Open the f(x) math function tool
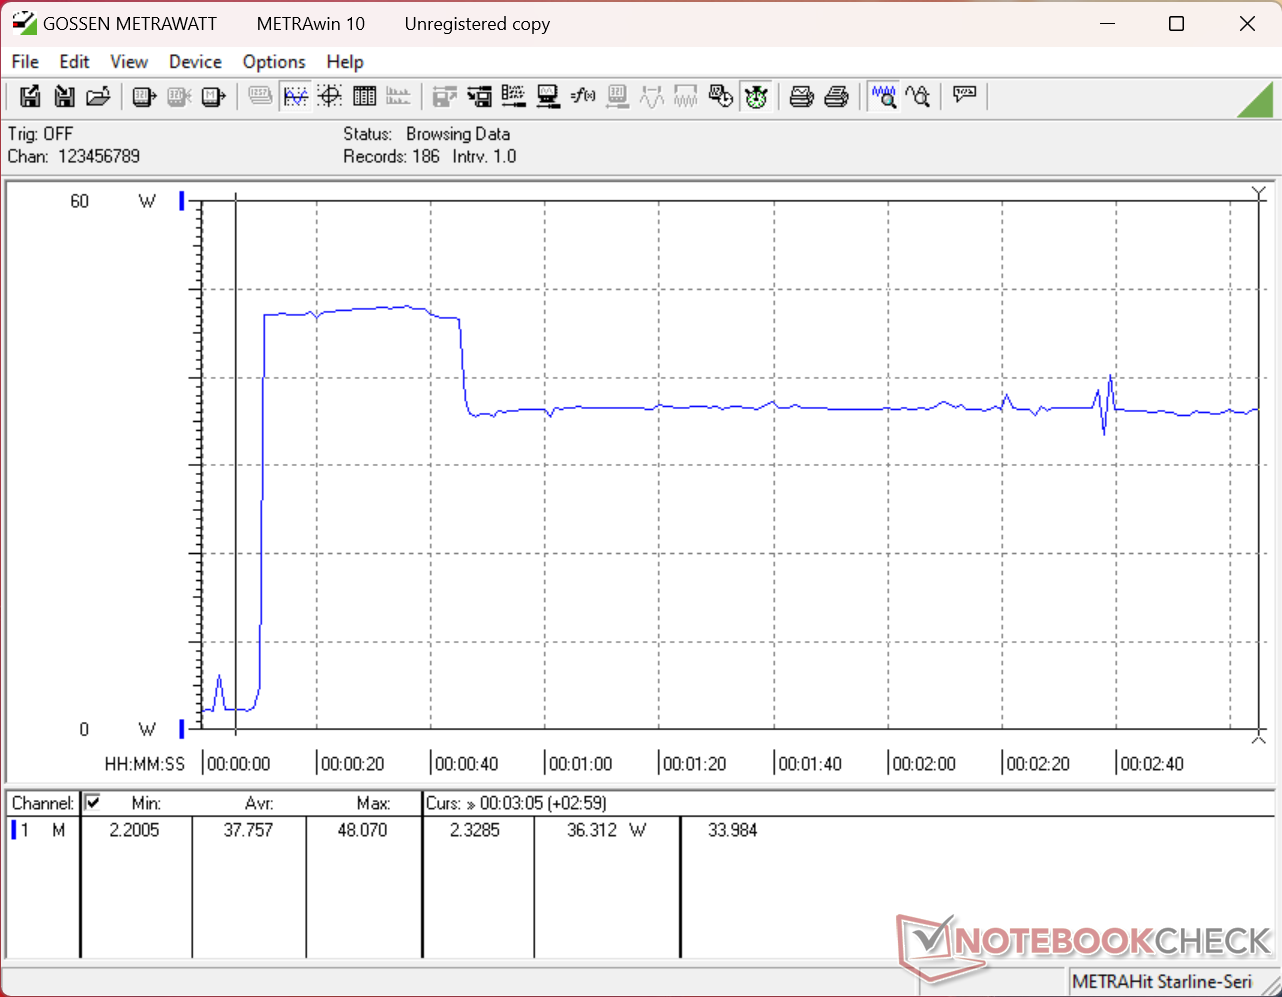Viewport: 1282px width, 997px height. tap(583, 96)
